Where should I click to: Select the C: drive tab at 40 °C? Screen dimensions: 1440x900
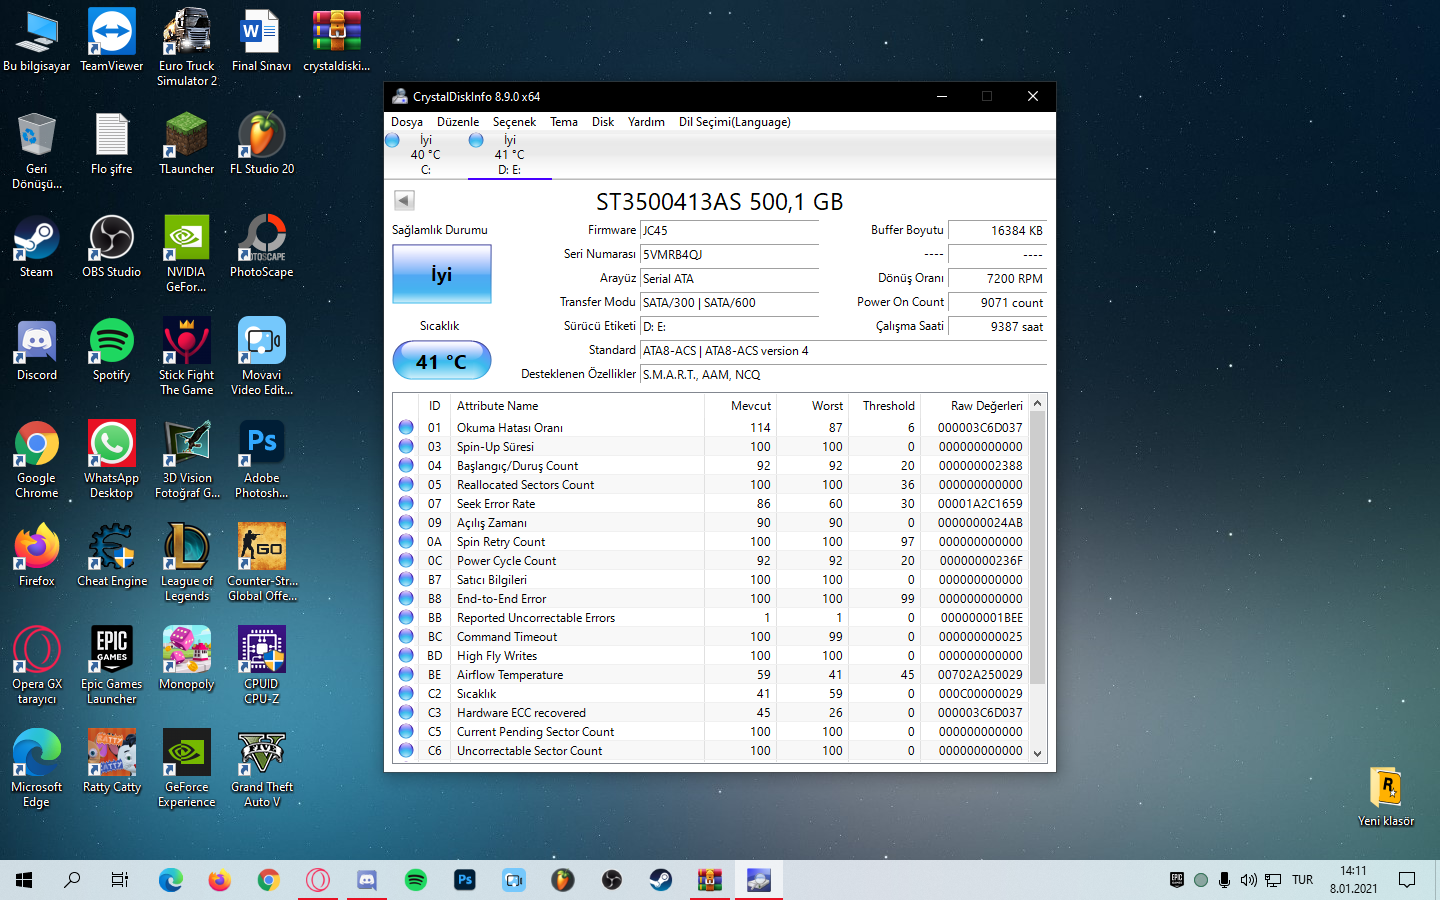pos(425,155)
